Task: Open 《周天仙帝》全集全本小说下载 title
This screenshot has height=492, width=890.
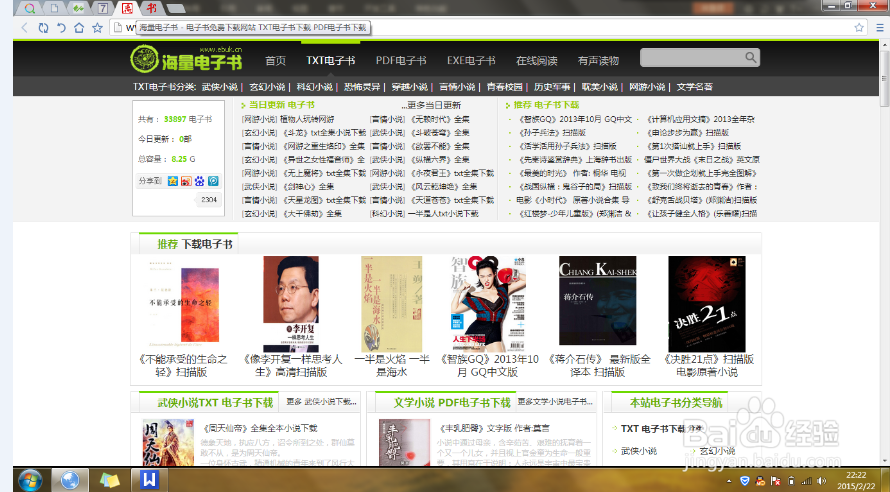Action: (260, 428)
